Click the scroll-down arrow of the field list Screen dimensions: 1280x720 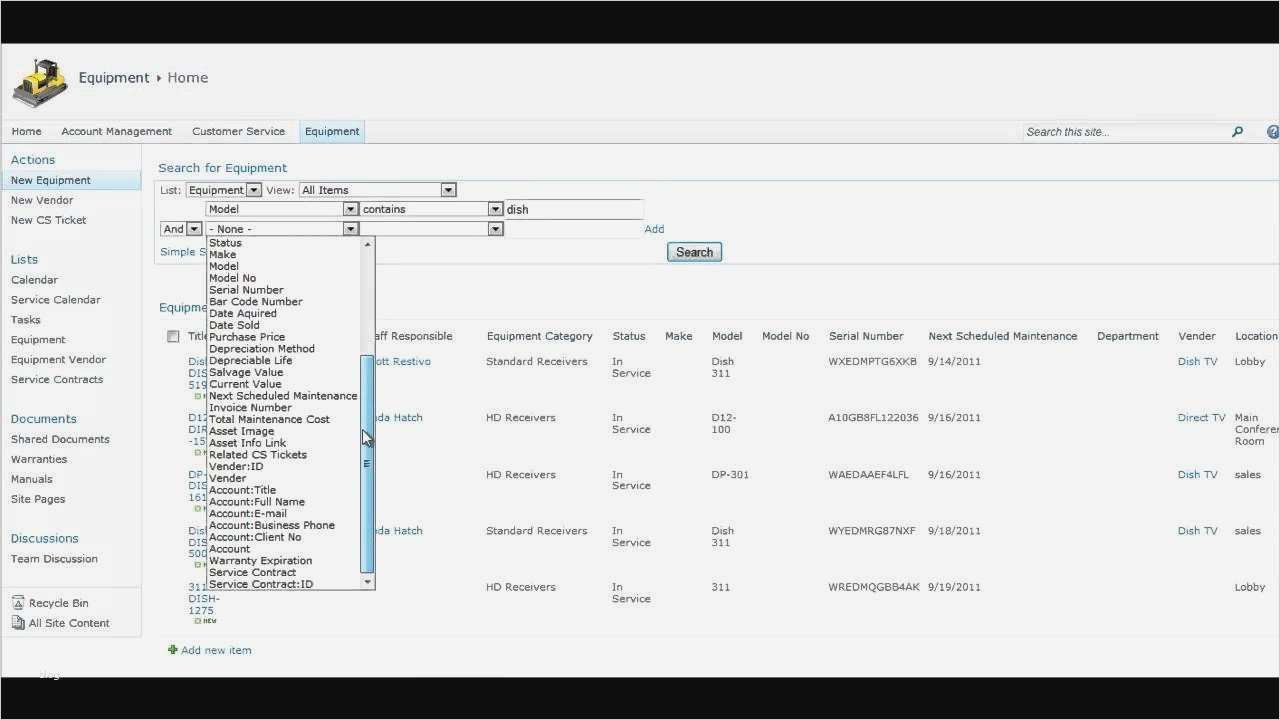point(367,582)
